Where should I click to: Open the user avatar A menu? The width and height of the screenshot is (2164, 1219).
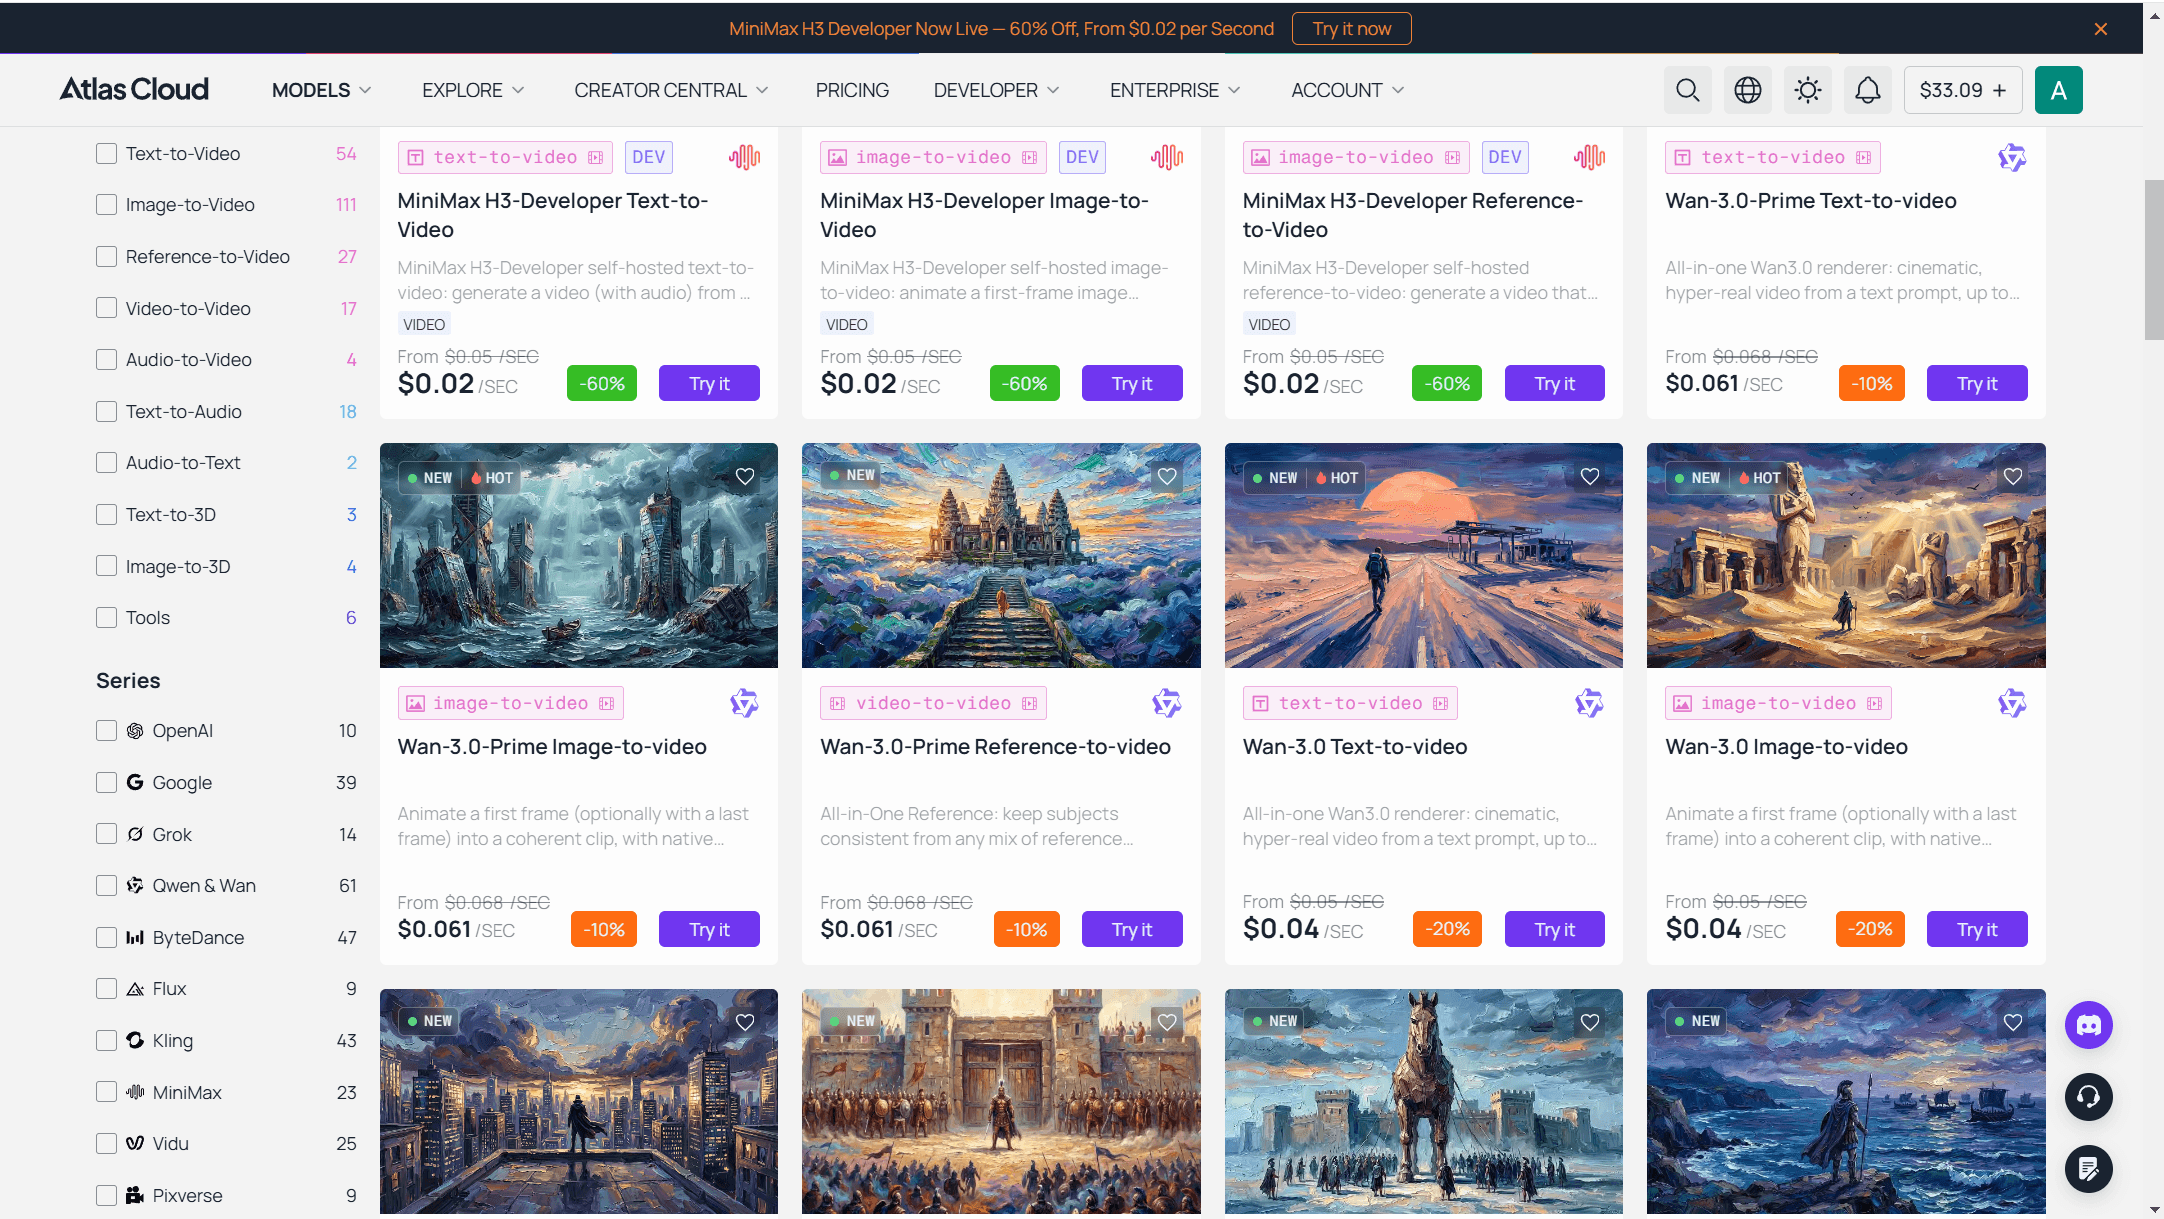click(2058, 90)
